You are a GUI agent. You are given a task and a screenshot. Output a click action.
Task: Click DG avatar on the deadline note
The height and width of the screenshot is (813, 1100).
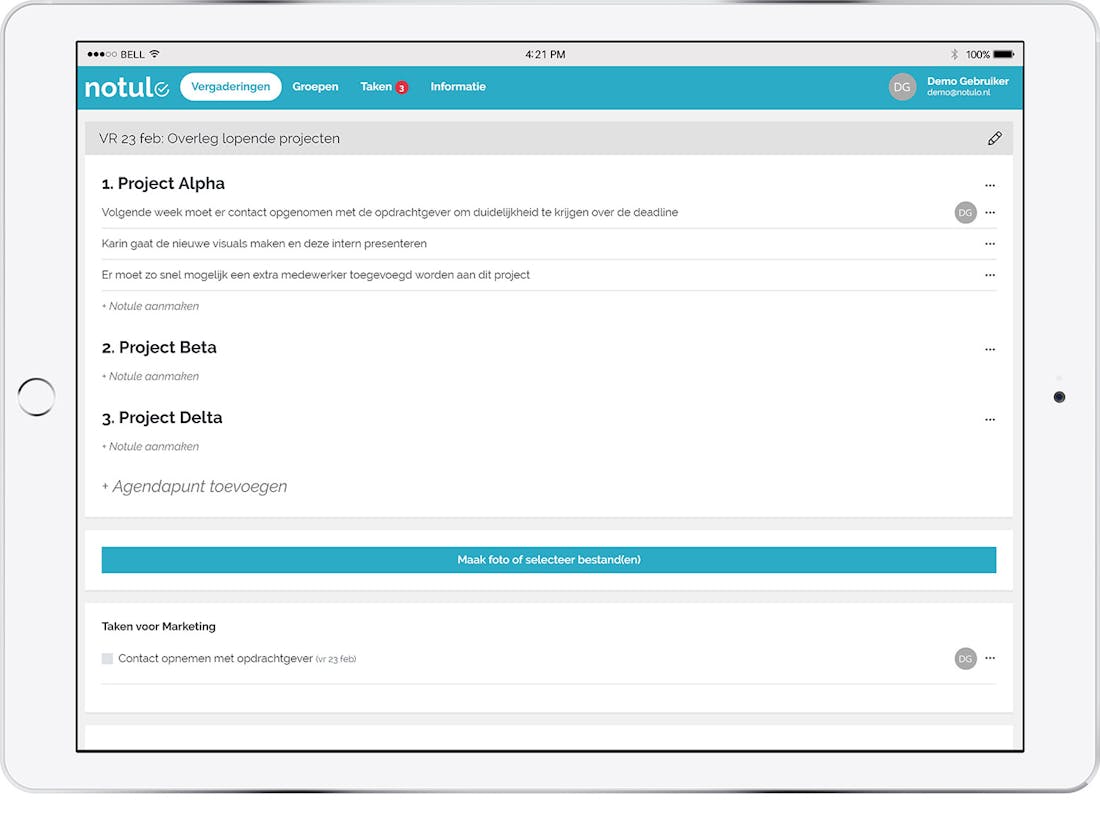coord(965,212)
